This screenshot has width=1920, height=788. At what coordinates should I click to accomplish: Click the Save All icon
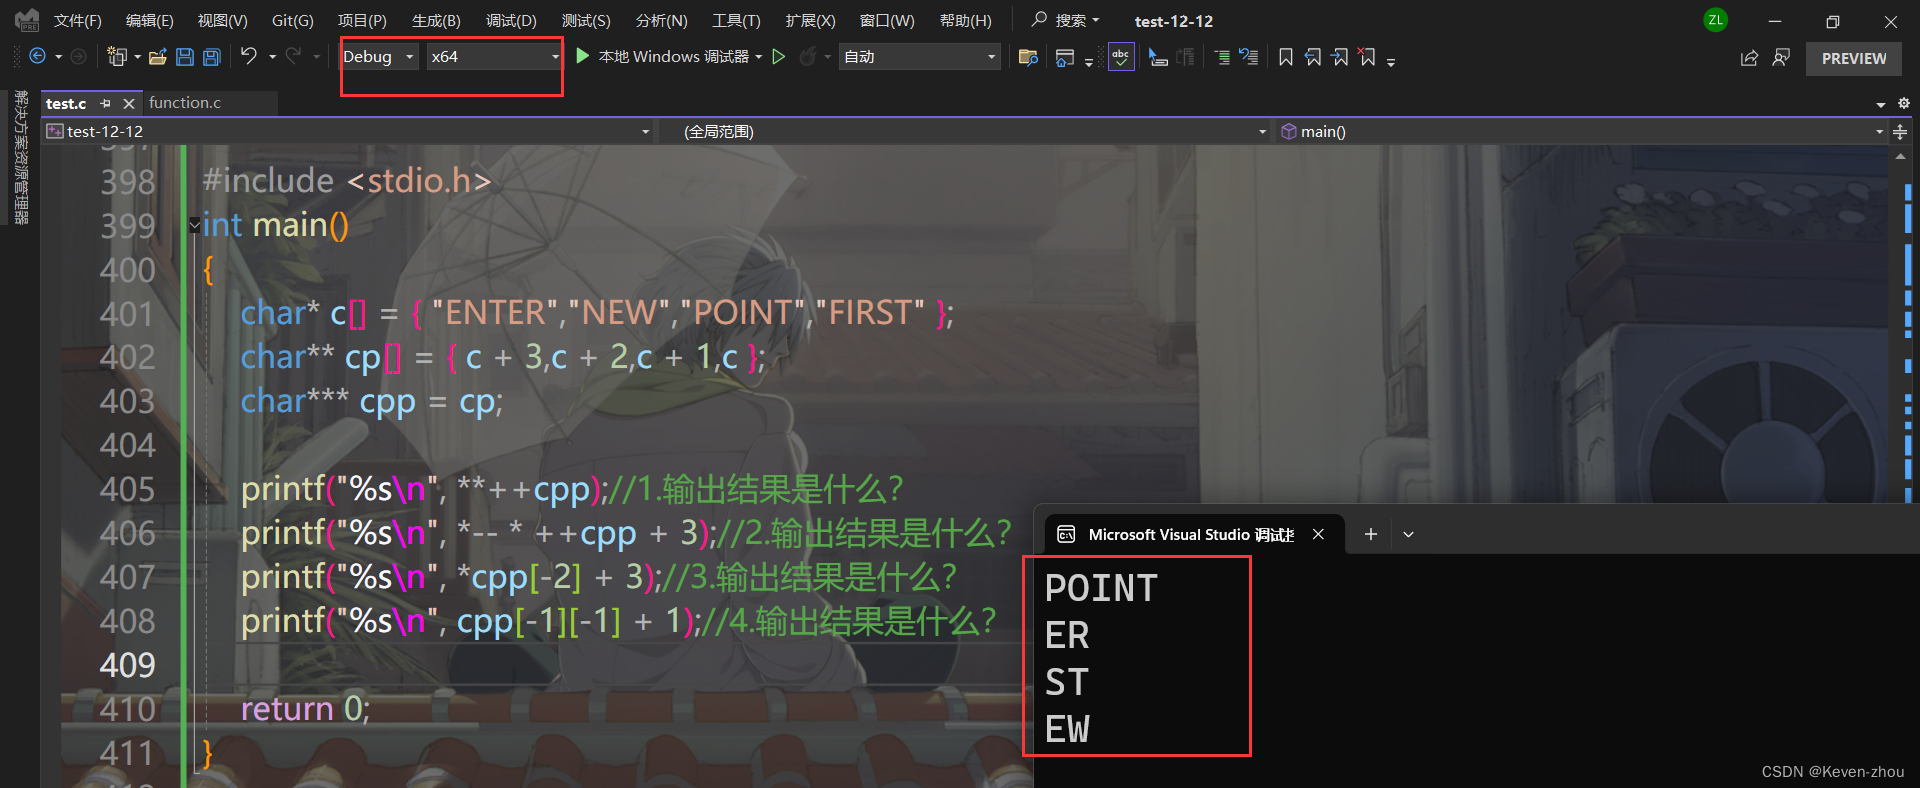click(x=212, y=57)
